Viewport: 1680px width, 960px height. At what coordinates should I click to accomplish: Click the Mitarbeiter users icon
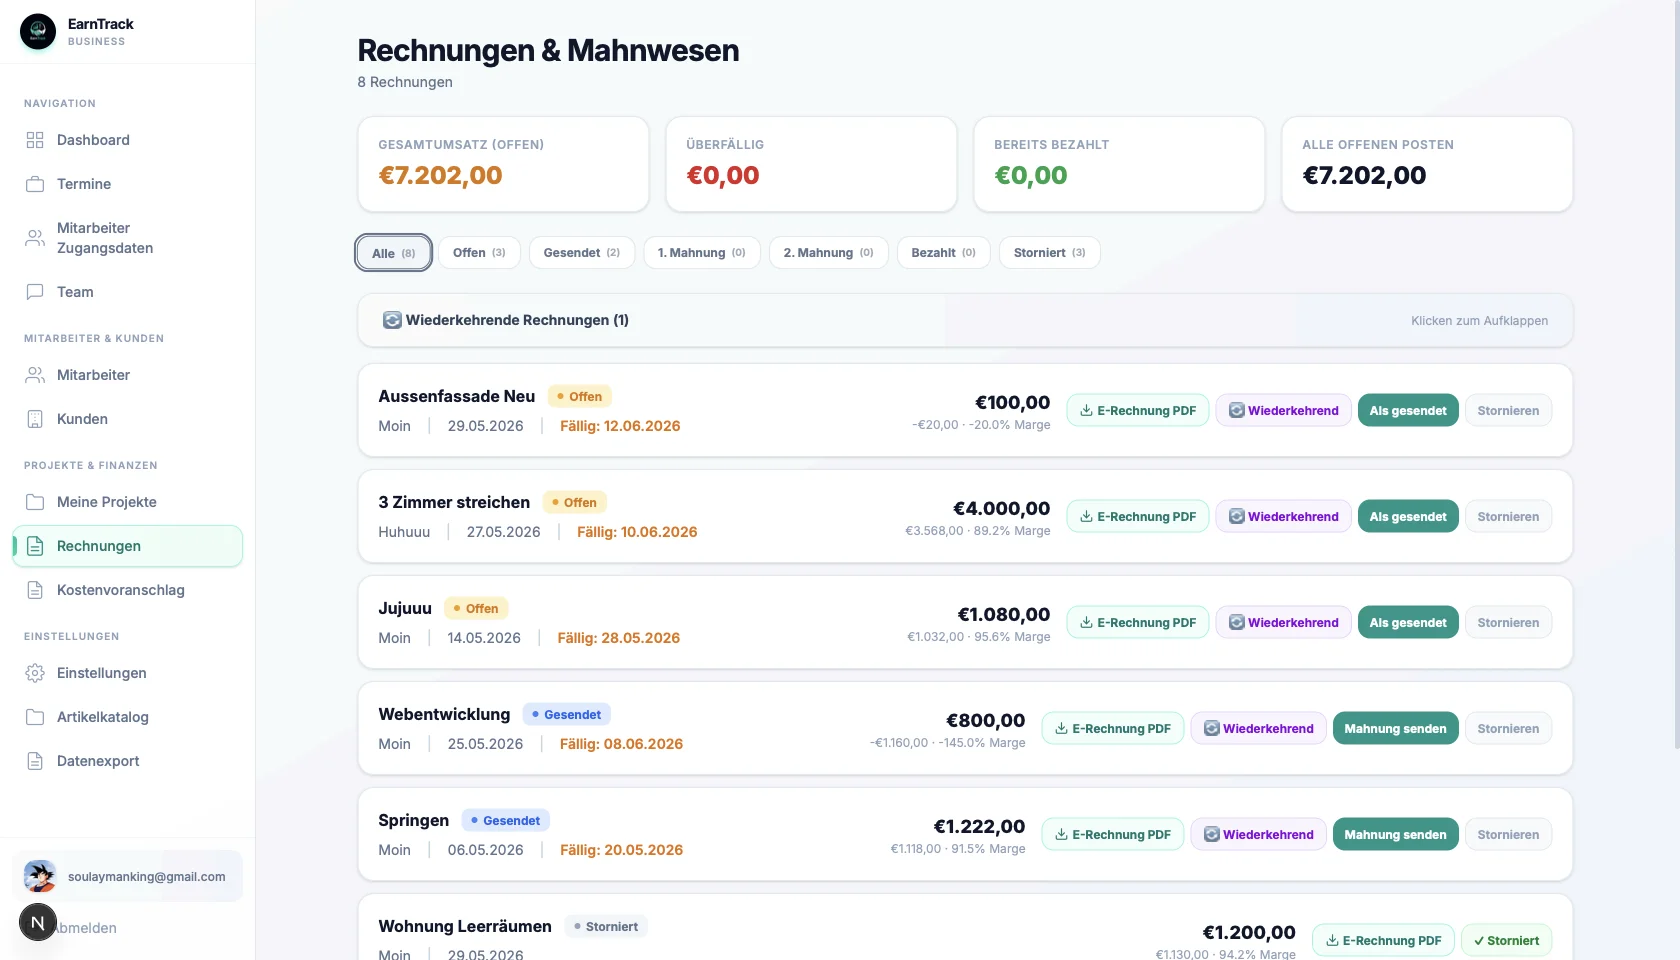pyautogui.click(x=35, y=375)
